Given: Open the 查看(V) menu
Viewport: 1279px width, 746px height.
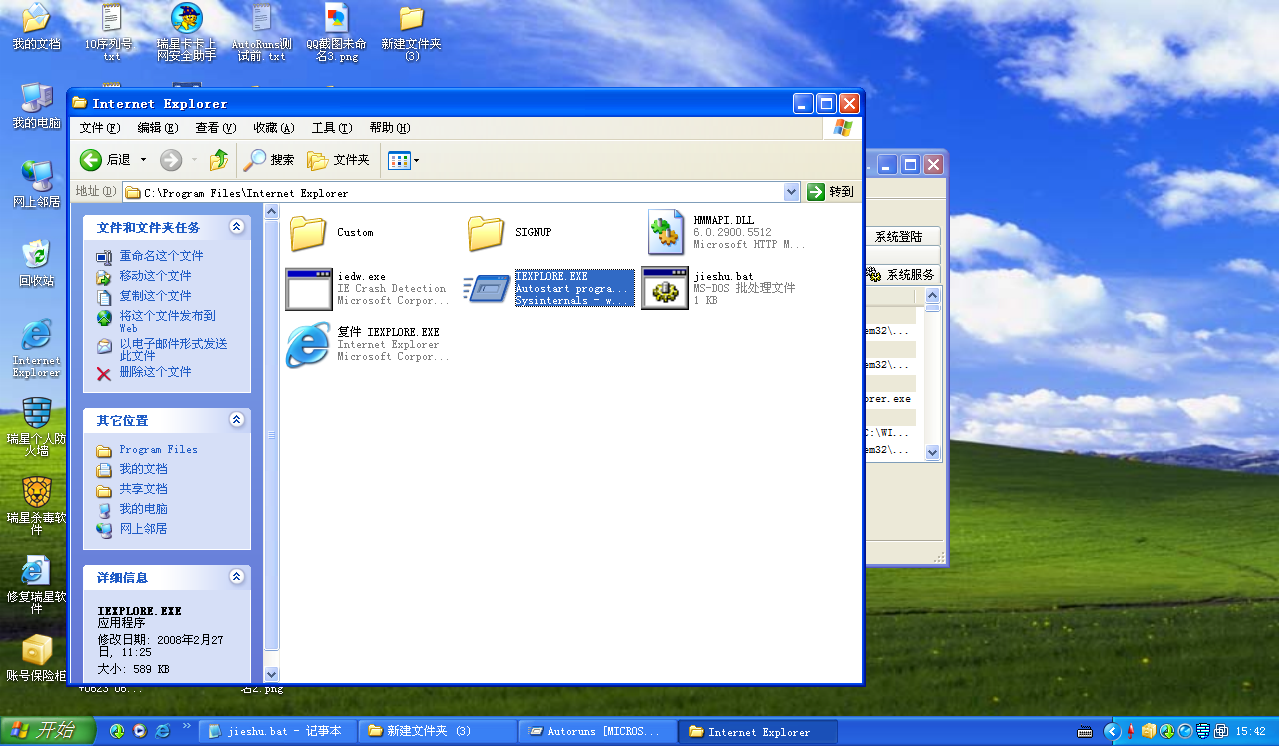Looking at the screenshot, I should 215,128.
